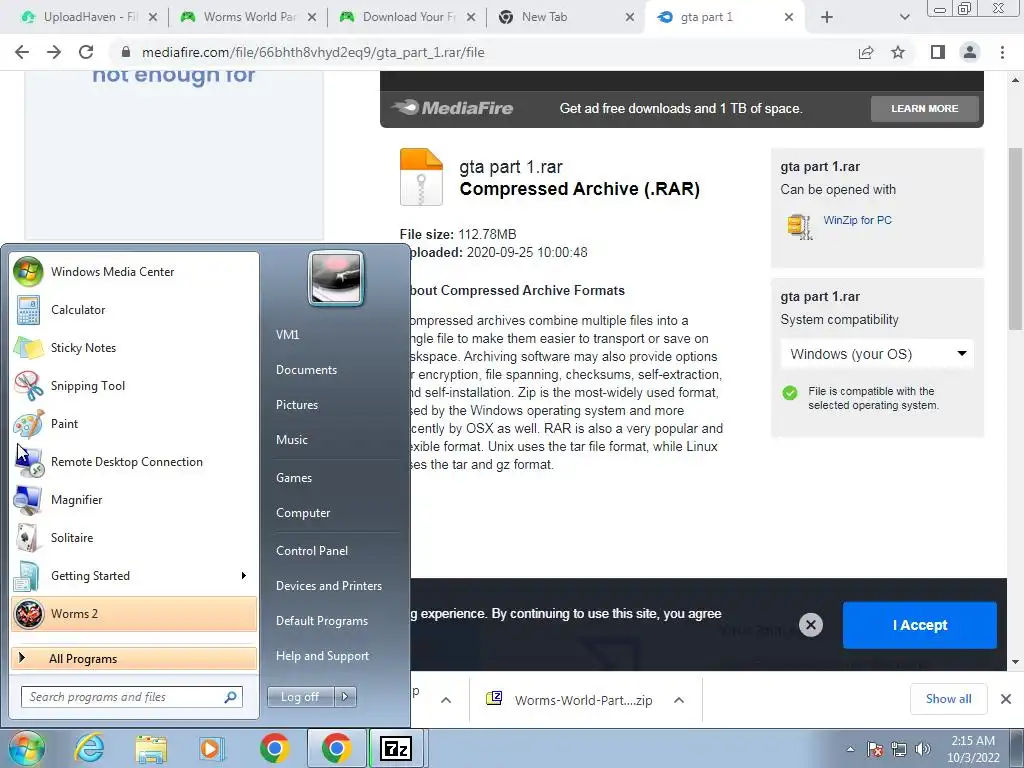Click the network tray icon
The height and width of the screenshot is (768, 1024).
point(899,749)
